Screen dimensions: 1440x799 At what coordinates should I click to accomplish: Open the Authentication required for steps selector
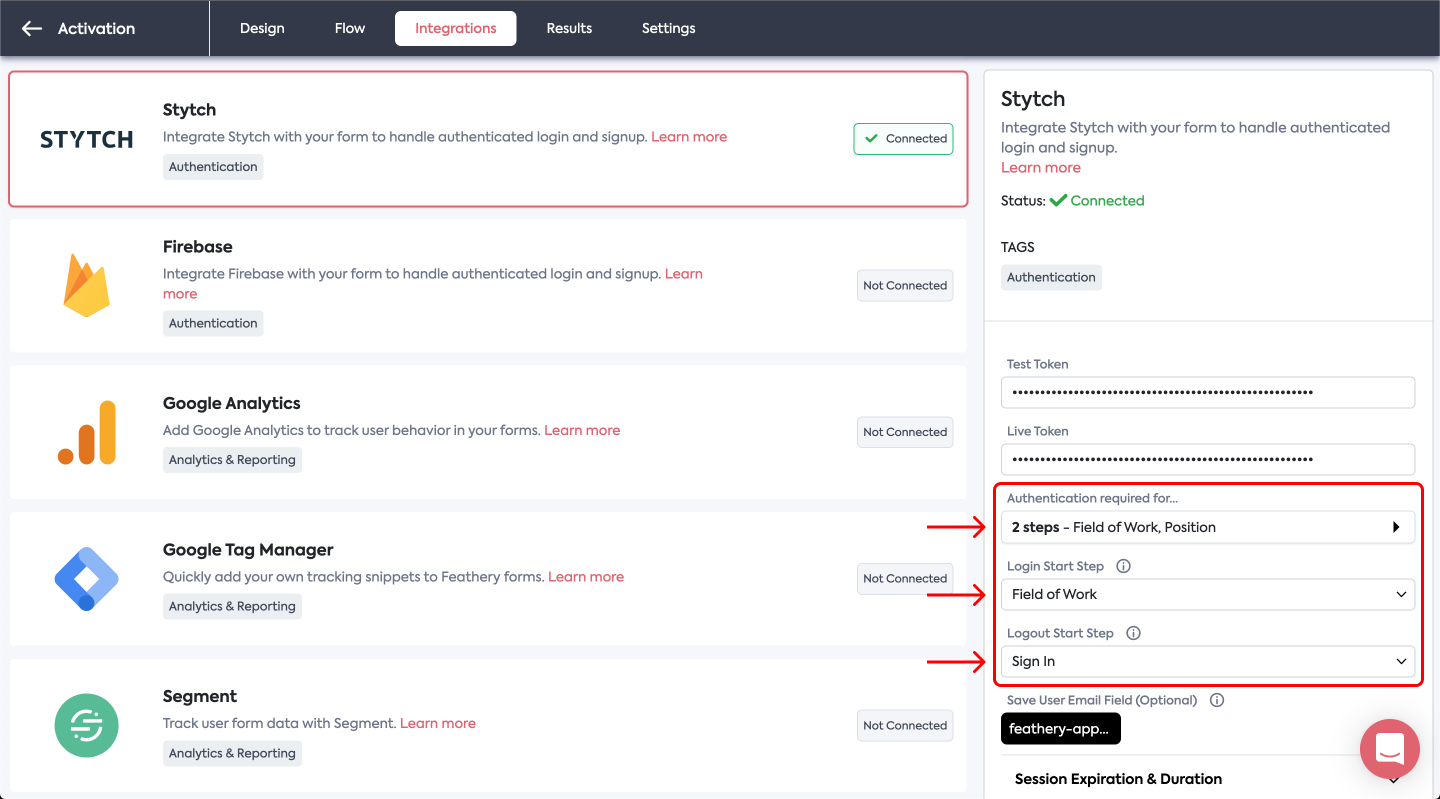point(1207,527)
